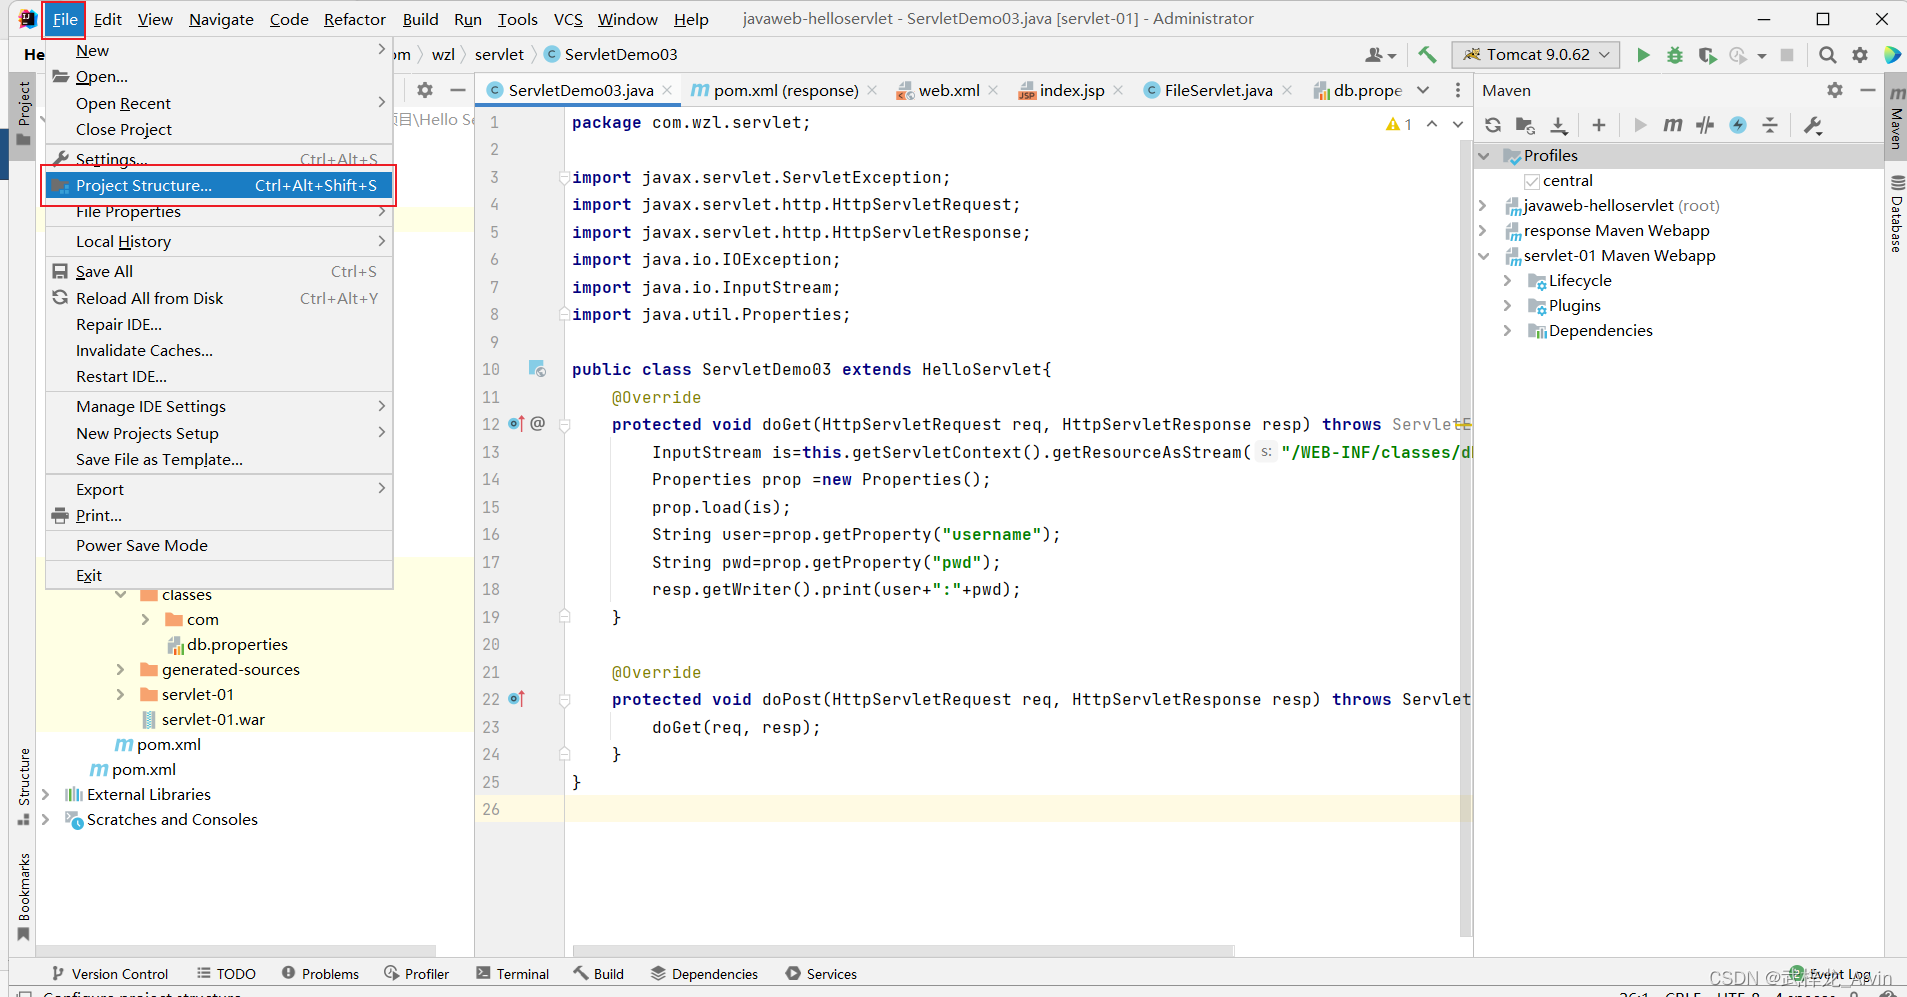Run with Coverage from the main toolbar
This screenshot has width=1907, height=997.
coord(1707,55)
